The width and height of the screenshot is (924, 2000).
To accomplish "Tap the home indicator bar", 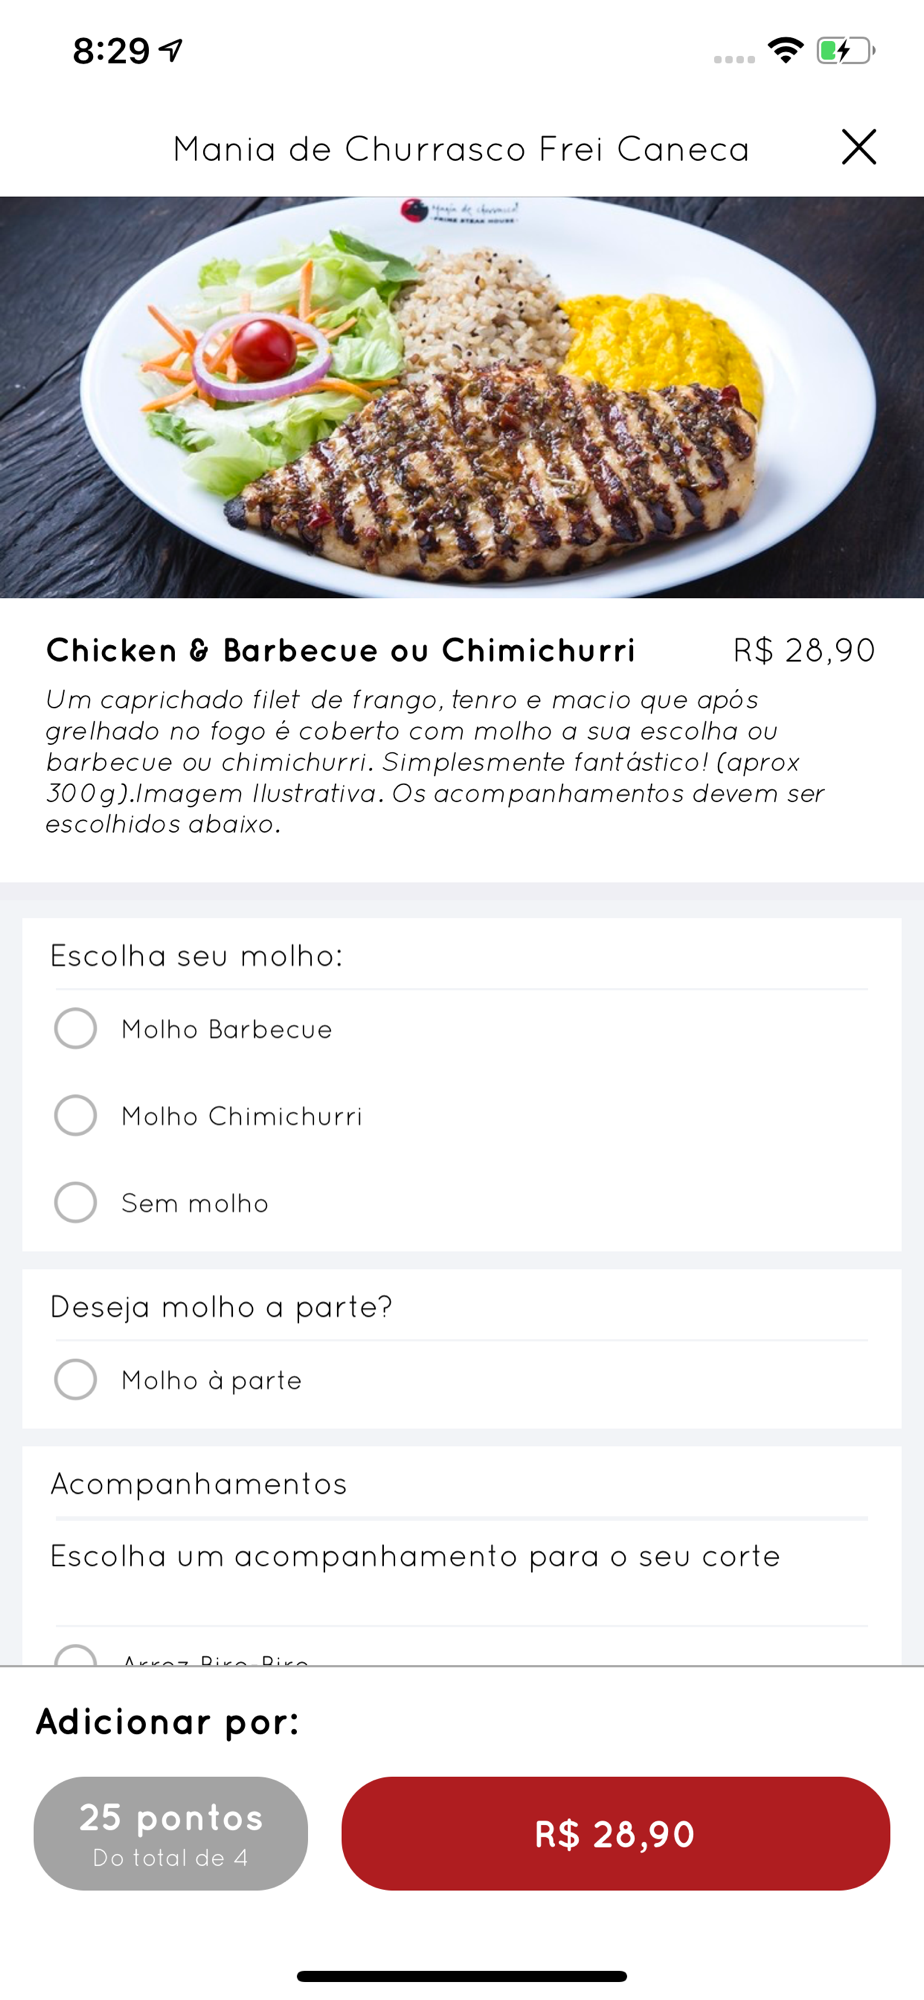I will (x=462, y=1976).
